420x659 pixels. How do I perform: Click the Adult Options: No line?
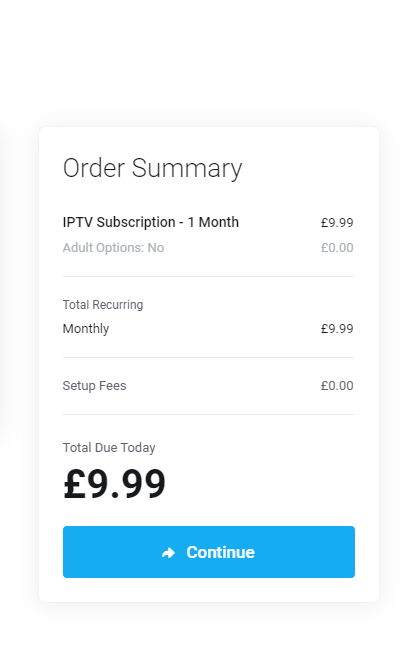(x=114, y=248)
